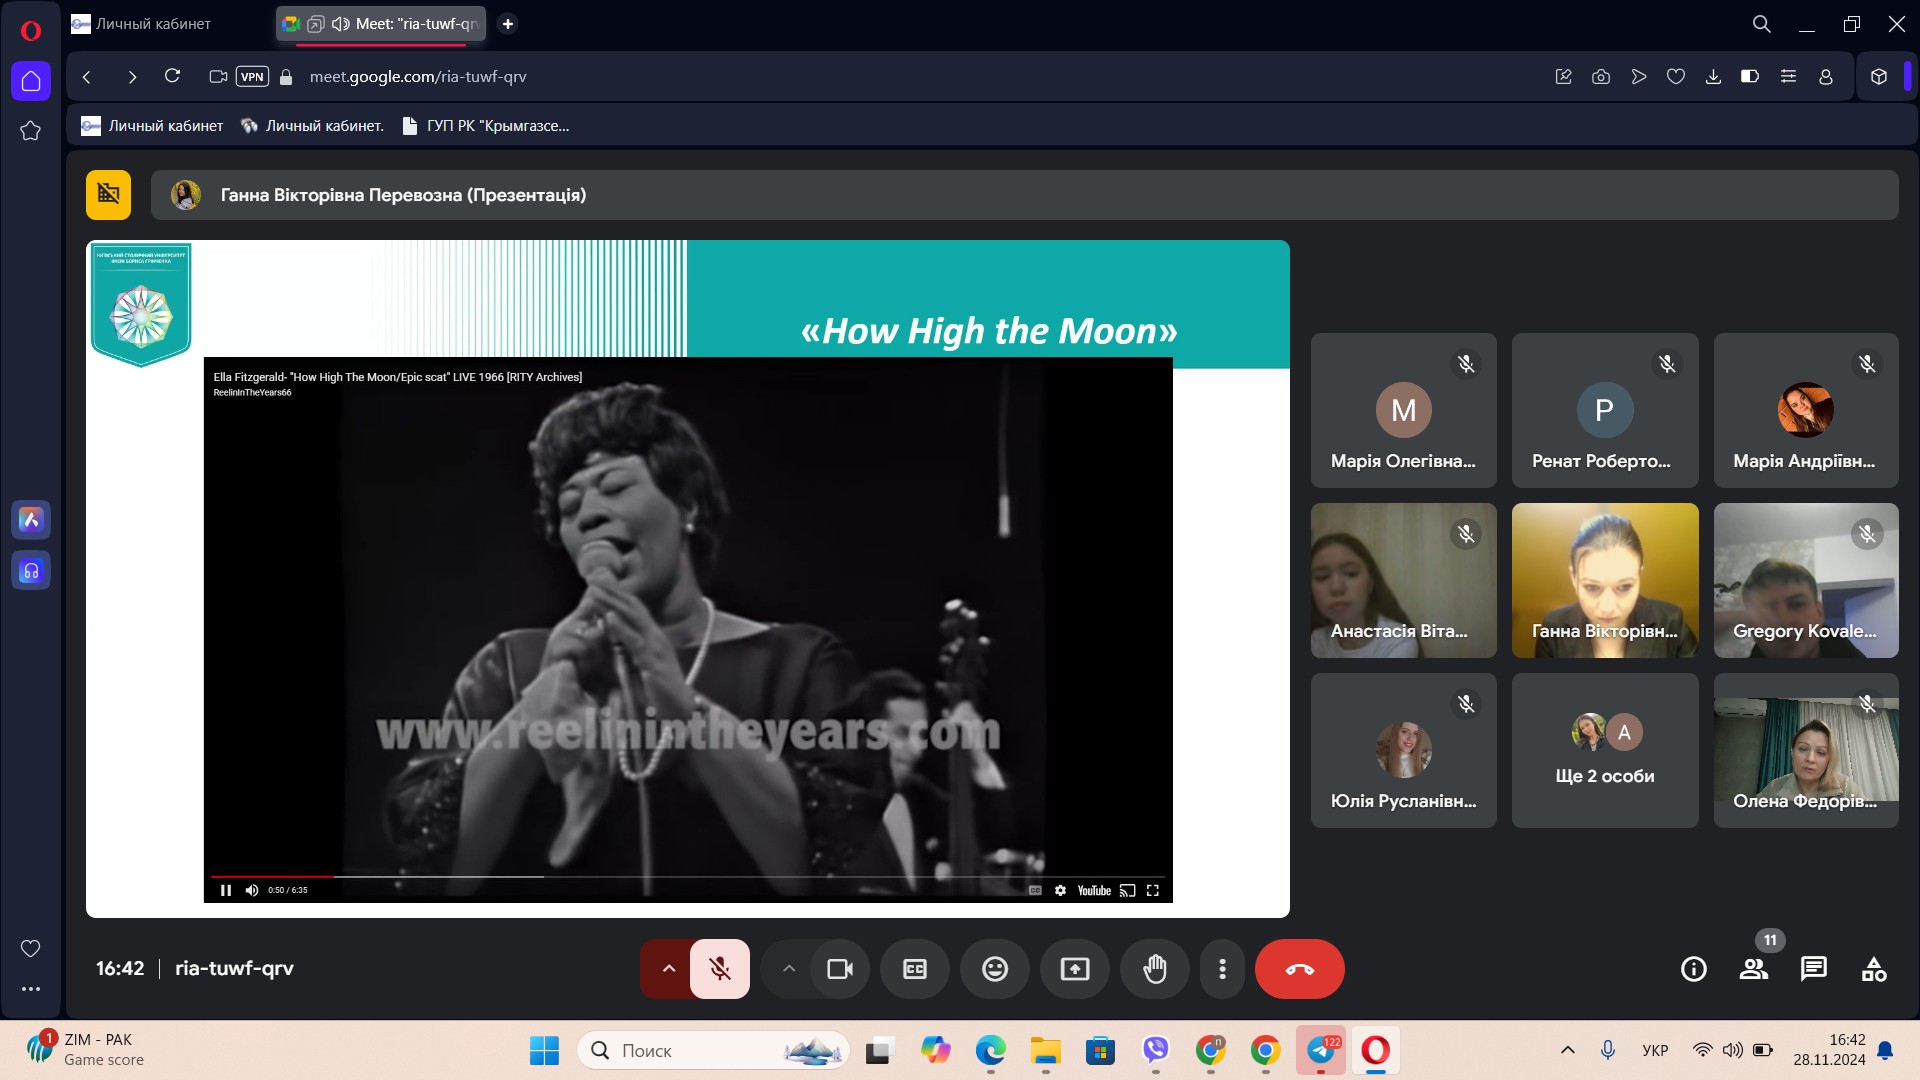
Task: Expand microphone audio settings arrow
Action: [668, 968]
